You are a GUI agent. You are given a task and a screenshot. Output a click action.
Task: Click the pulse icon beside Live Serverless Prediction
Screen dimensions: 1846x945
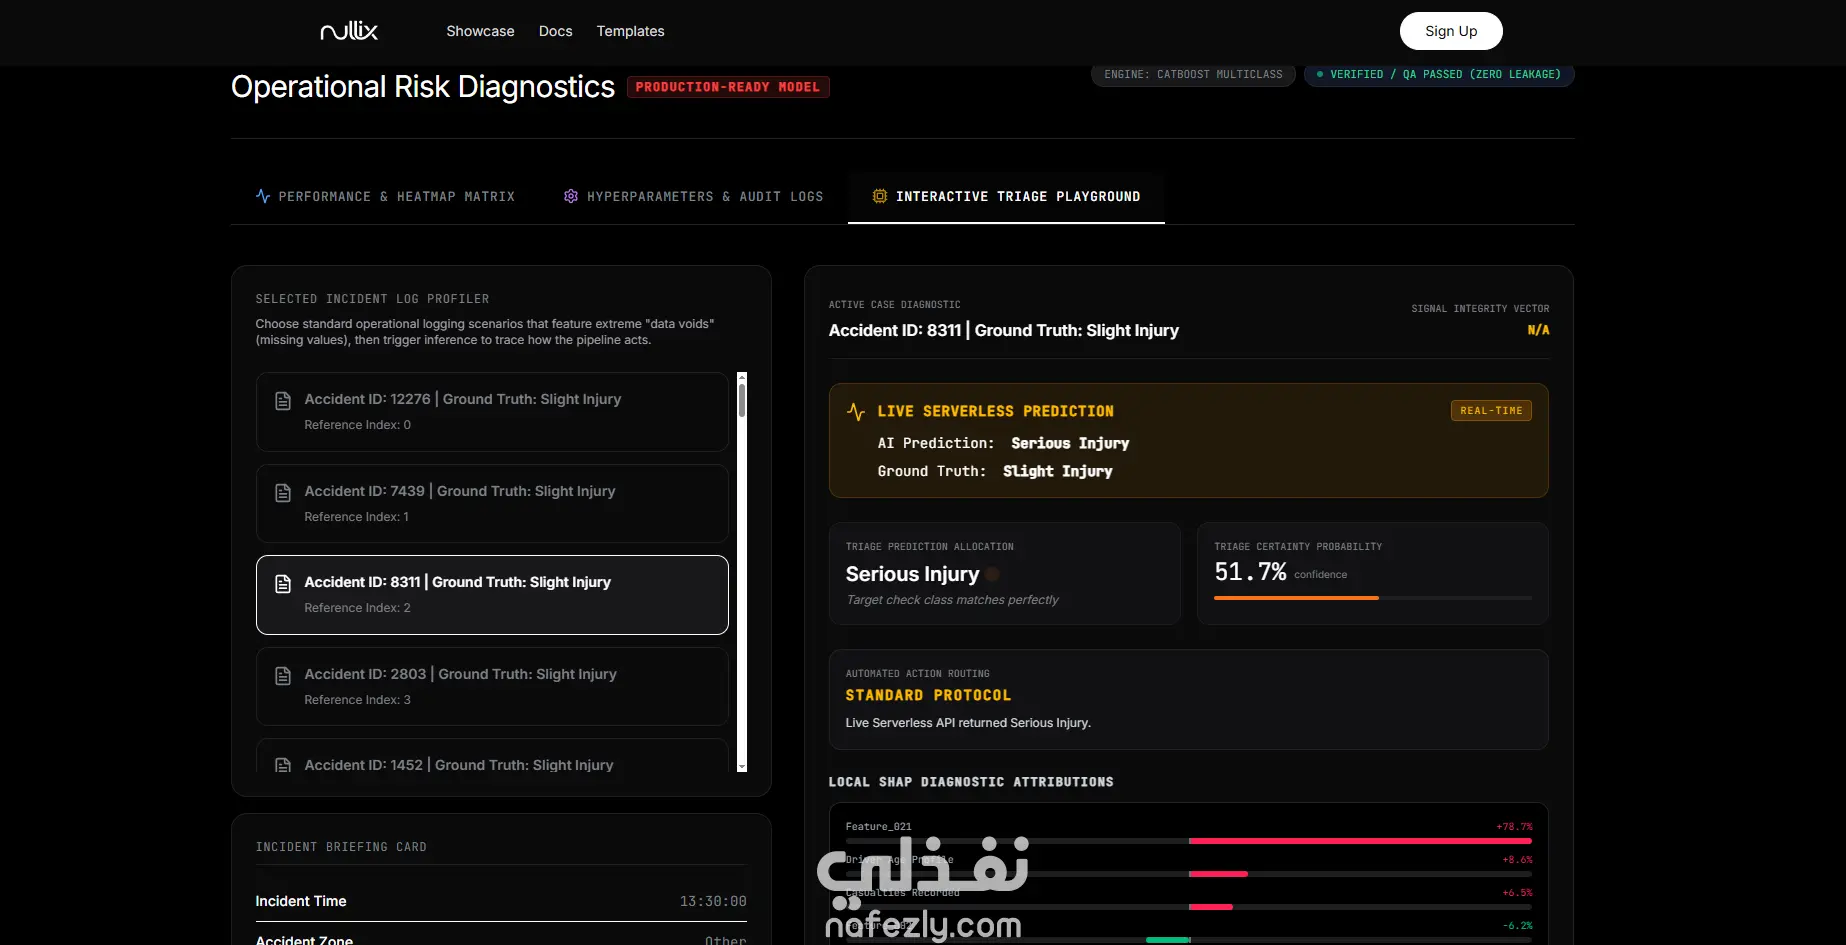(856, 411)
